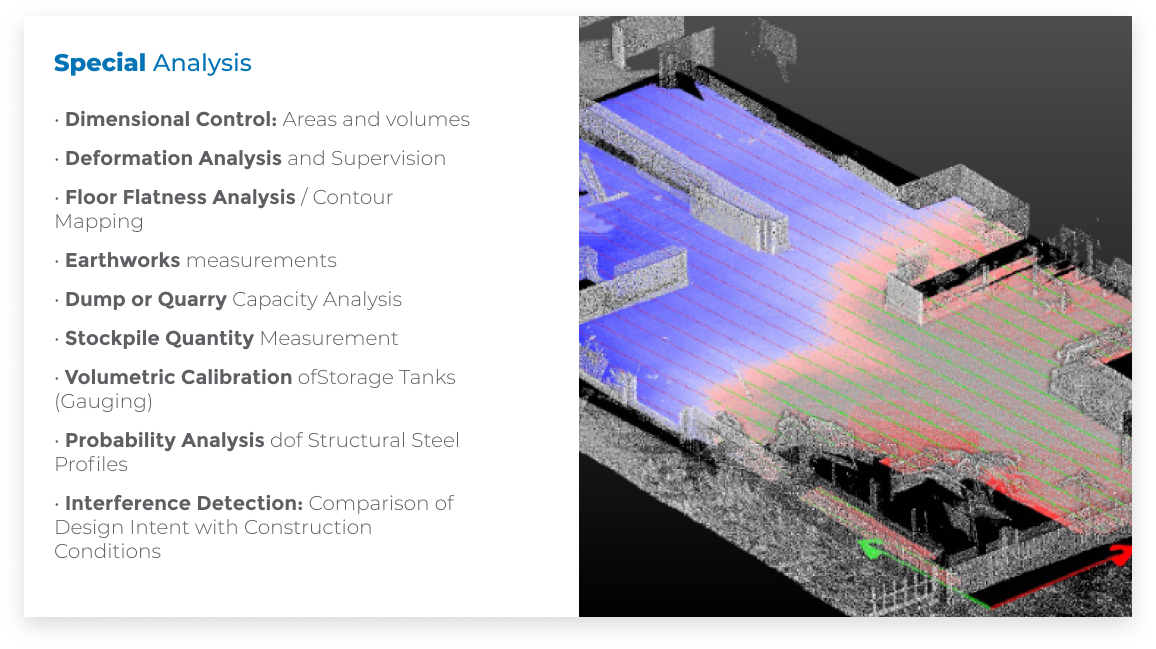Select the Volumetric Calibration bullet text
The image size is (1156, 649).
click(255, 377)
